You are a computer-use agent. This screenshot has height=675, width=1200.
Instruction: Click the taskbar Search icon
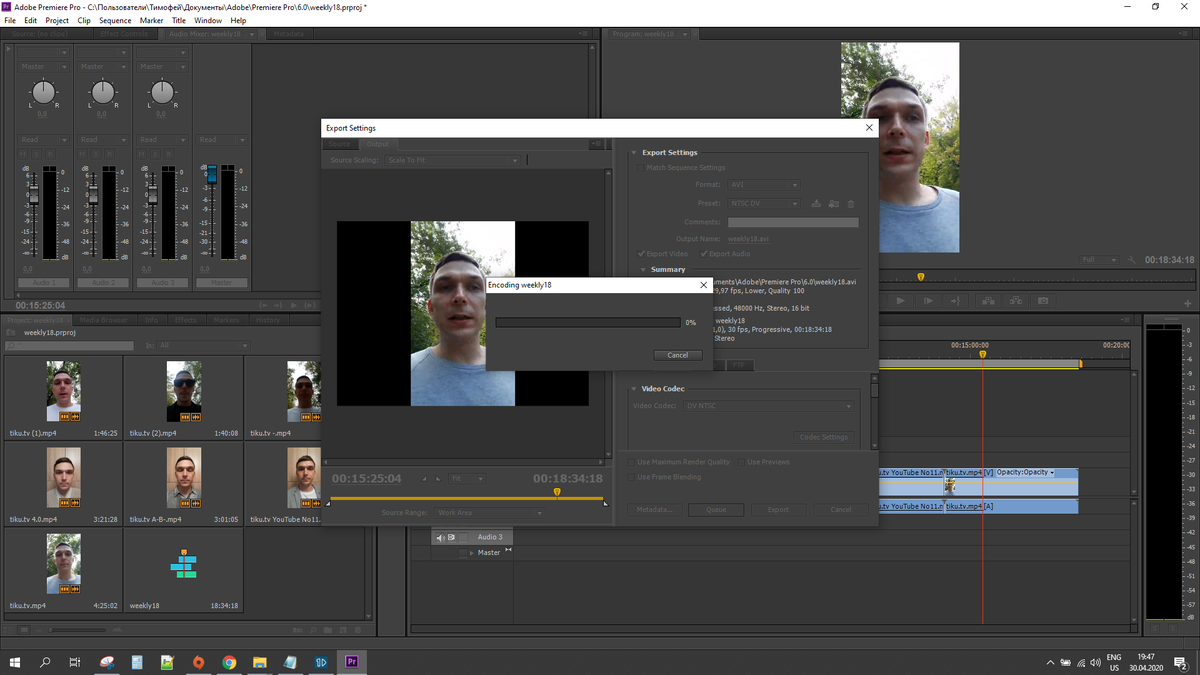(x=45, y=661)
